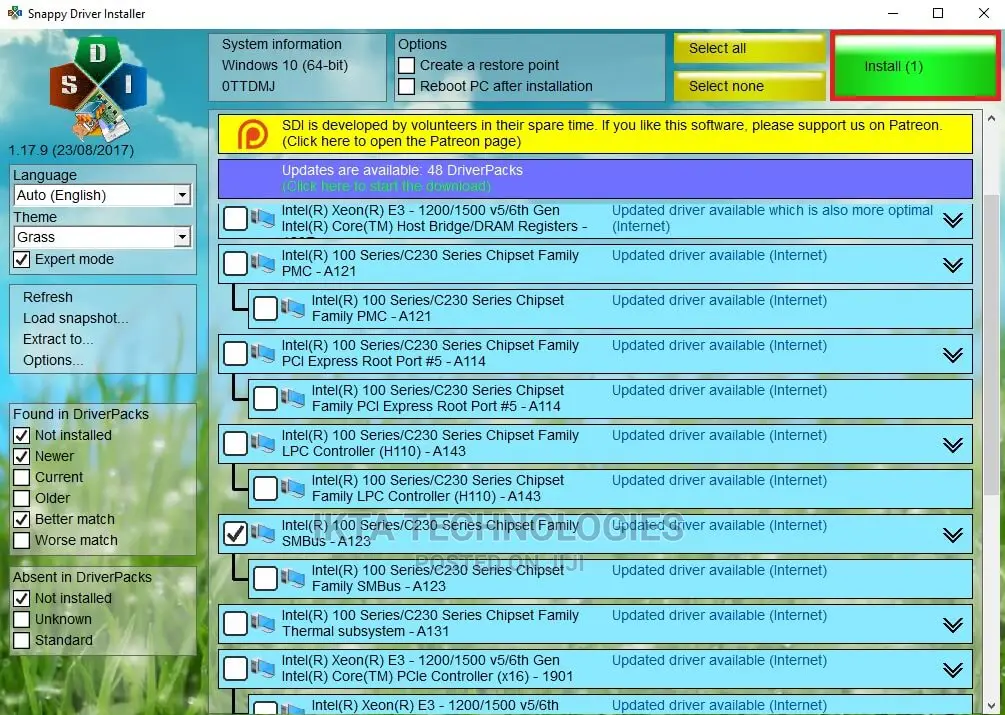Click the SDI hexagon logo
This screenshot has height=715, width=1005.
coord(98,88)
